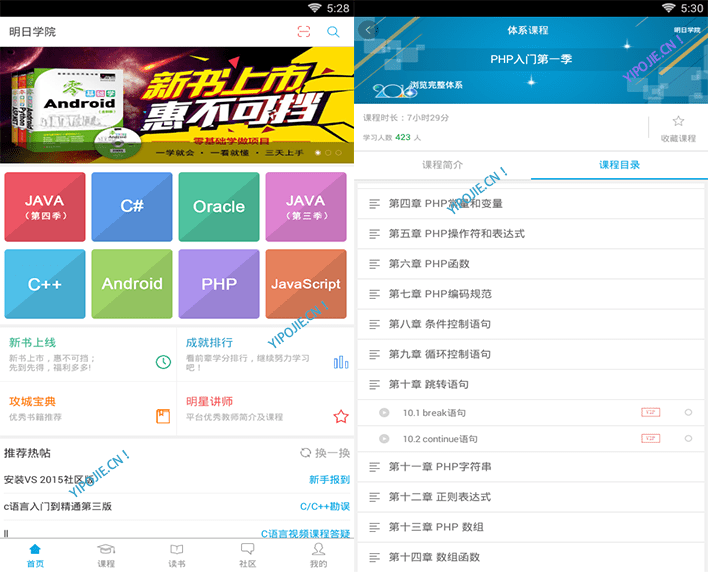Go to 课程 in bottom navigation
Image resolution: width=708 pixels, height=572 pixels.
pos(106,555)
